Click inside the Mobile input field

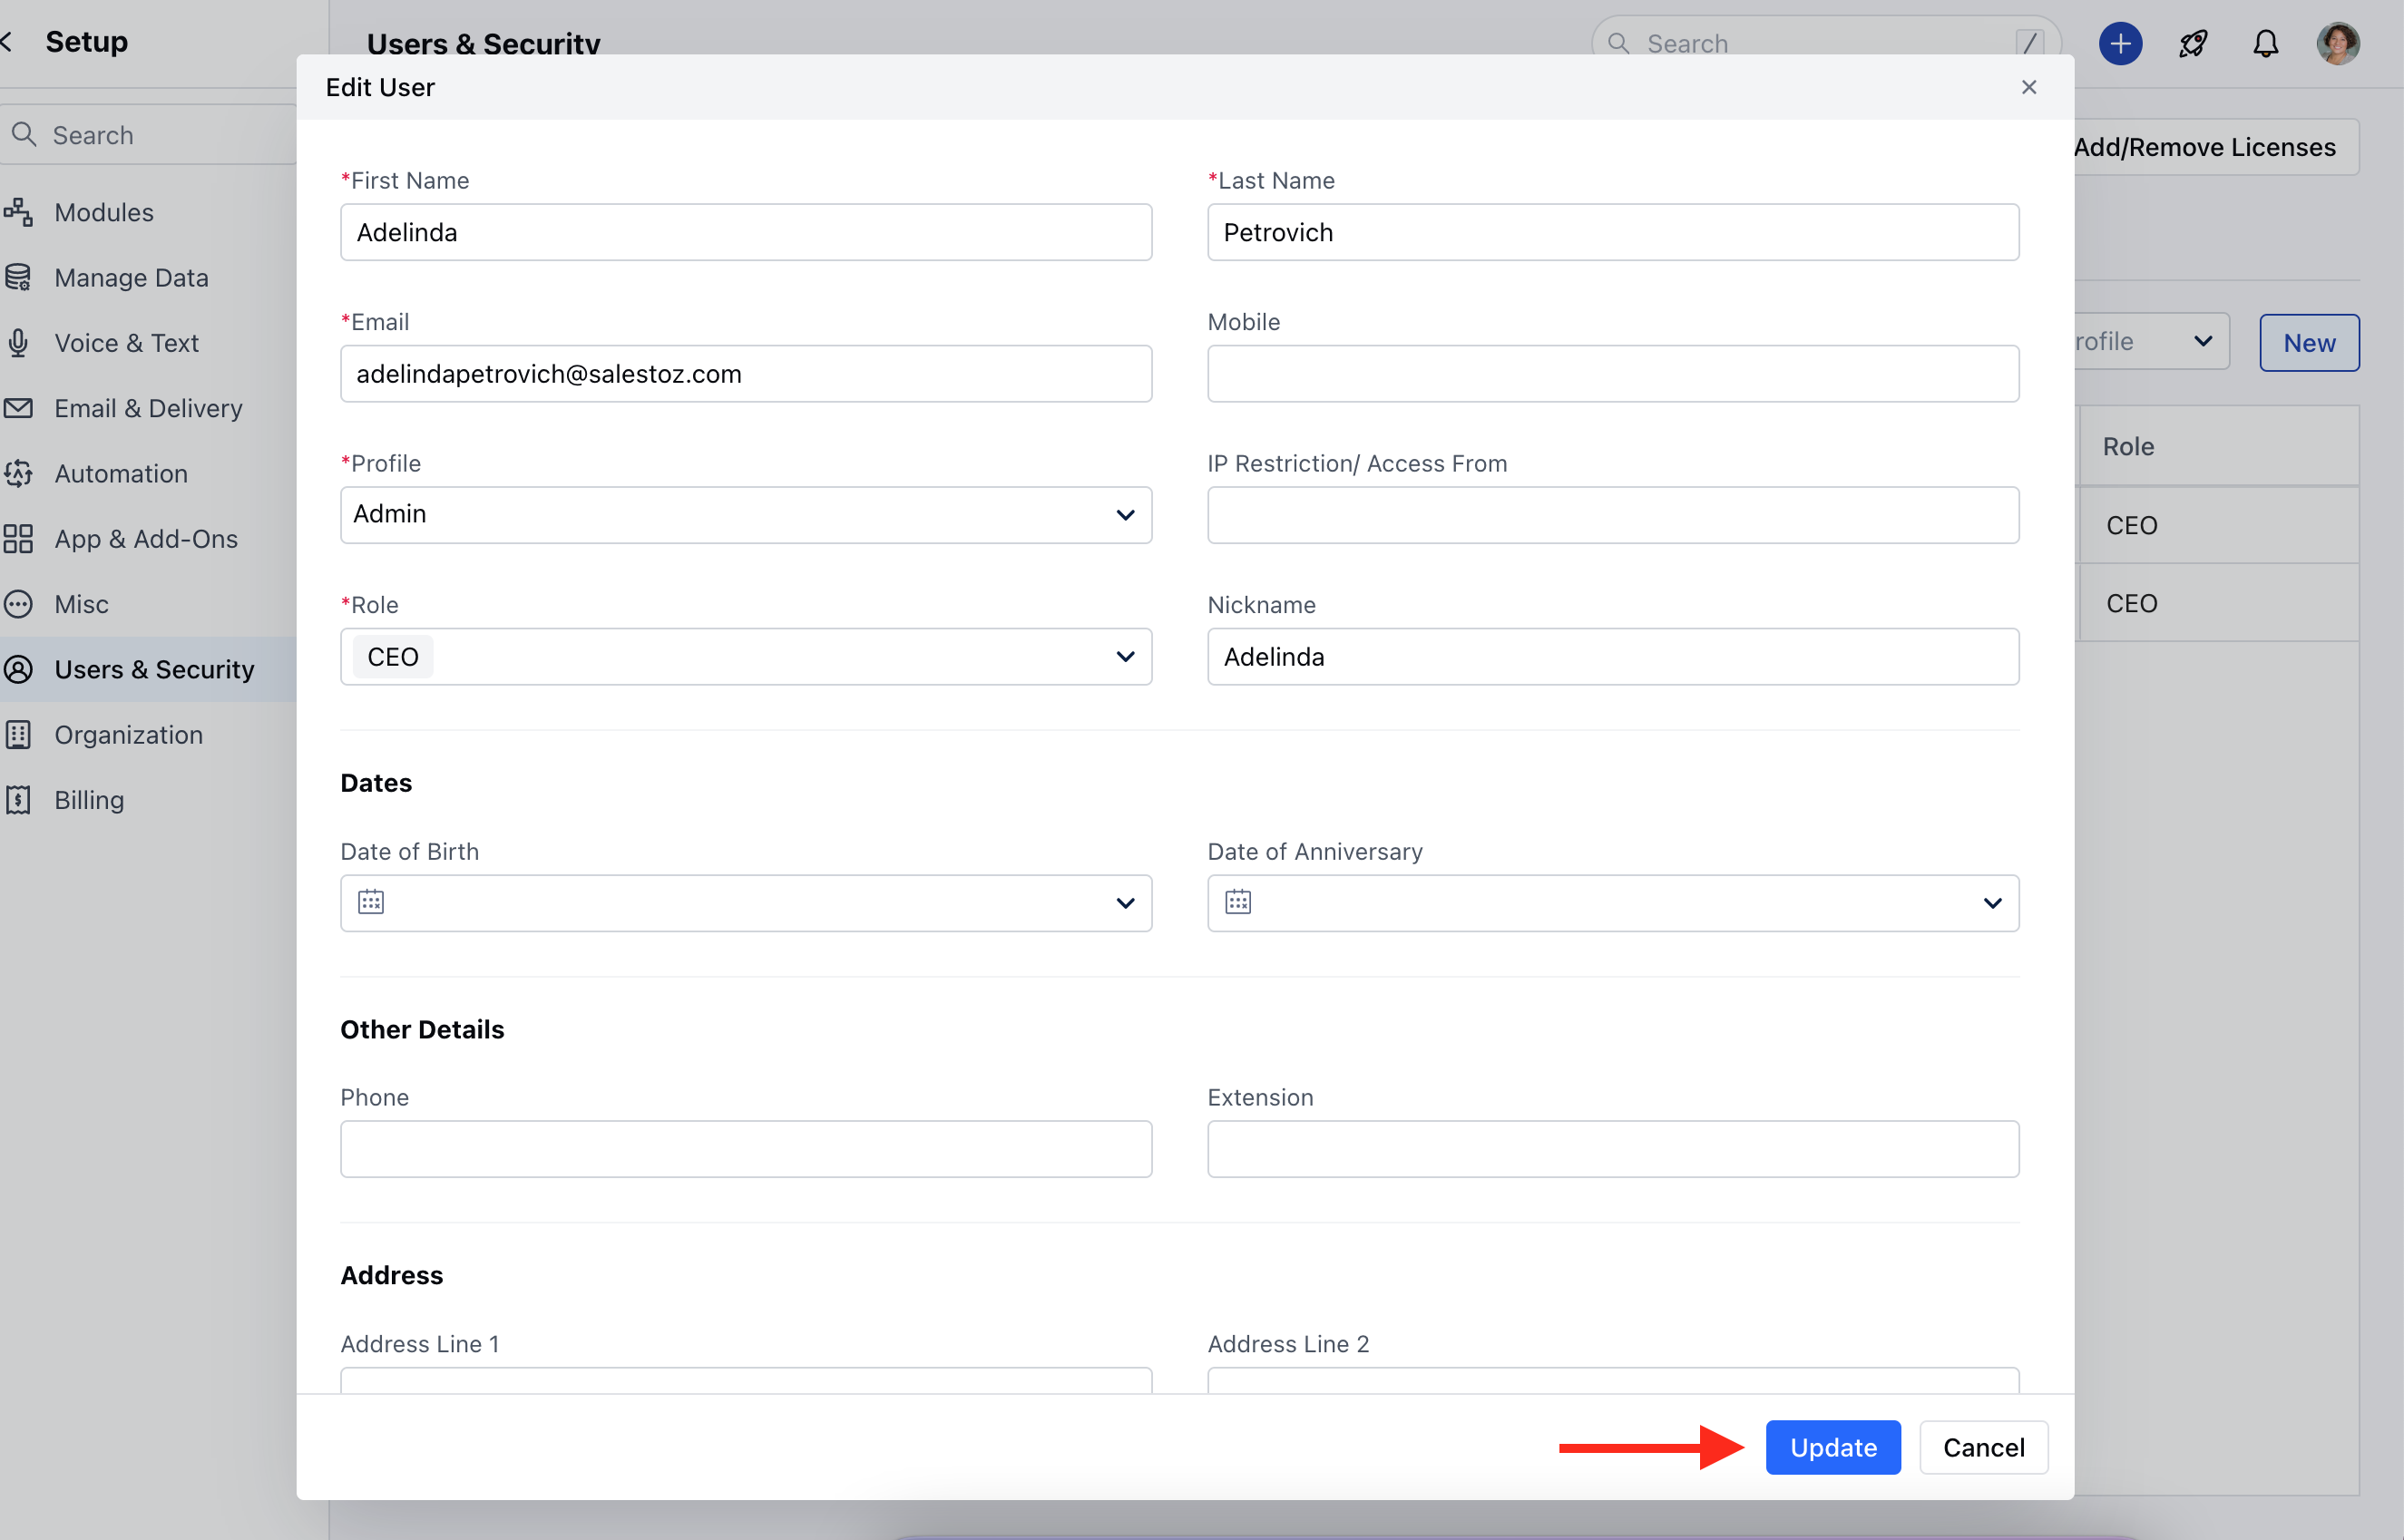1612,373
